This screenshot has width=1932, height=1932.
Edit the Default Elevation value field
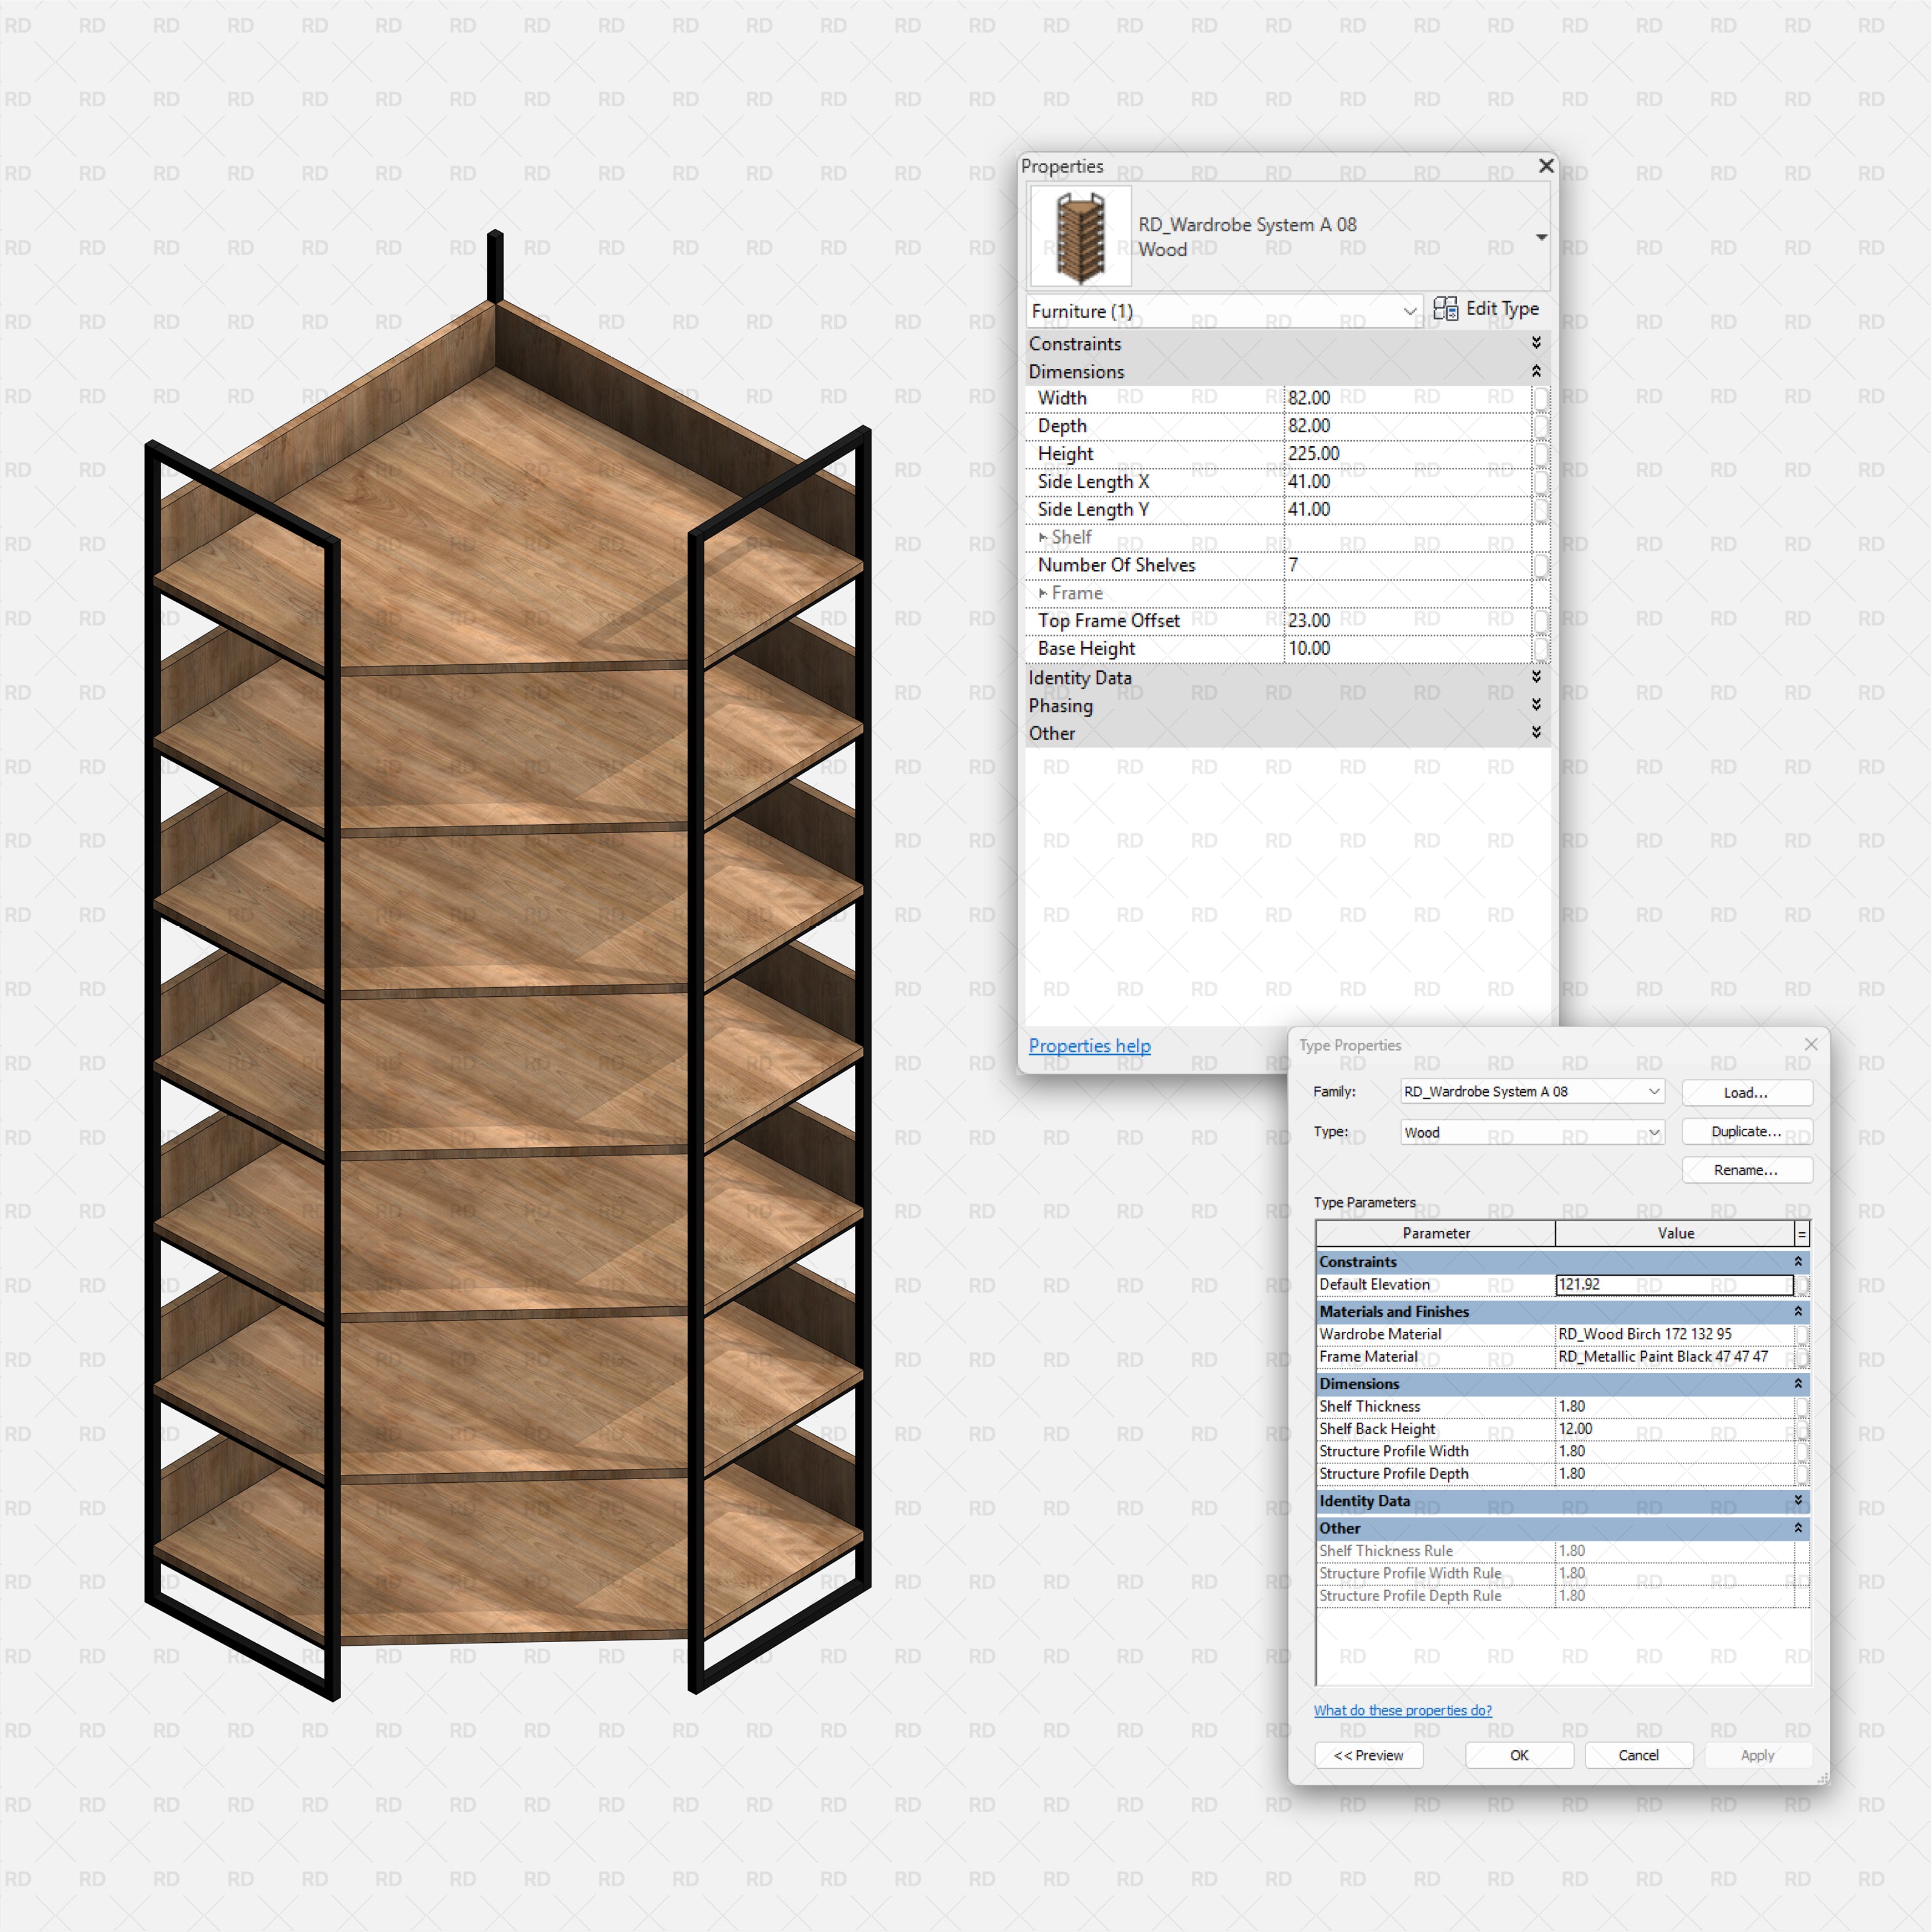click(1670, 1284)
